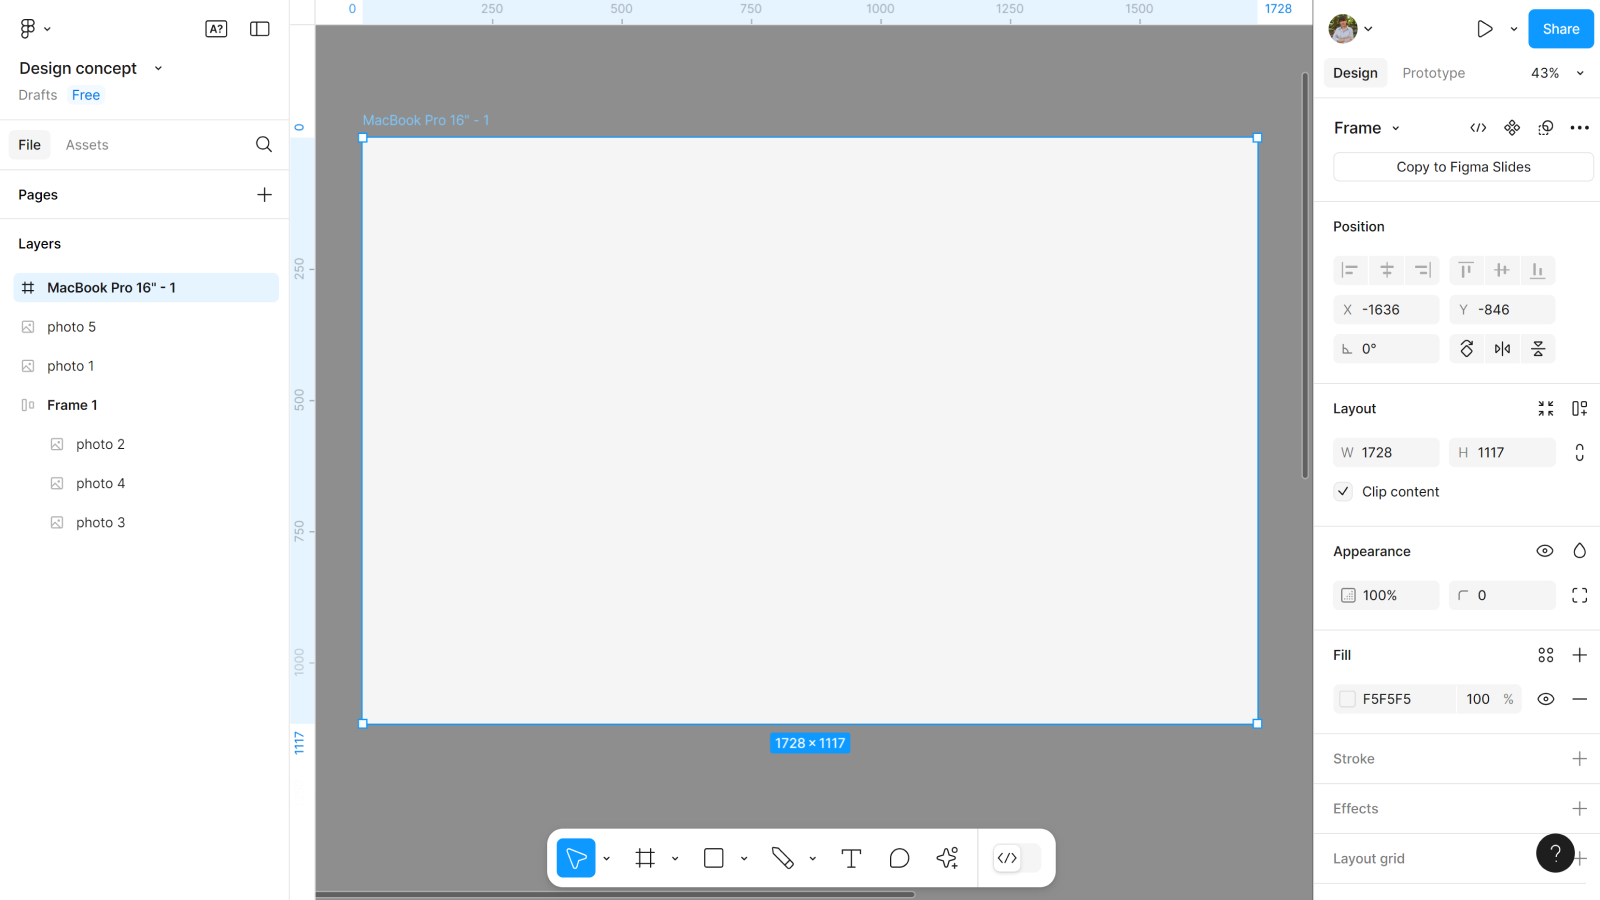
Task: Click the Share button
Action: click(x=1560, y=29)
